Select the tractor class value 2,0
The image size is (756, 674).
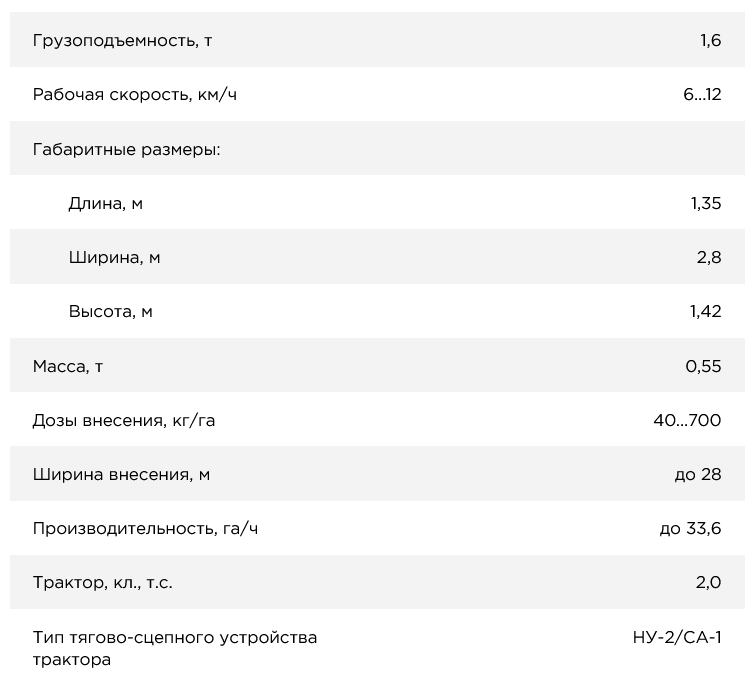(x=708, y=582)
